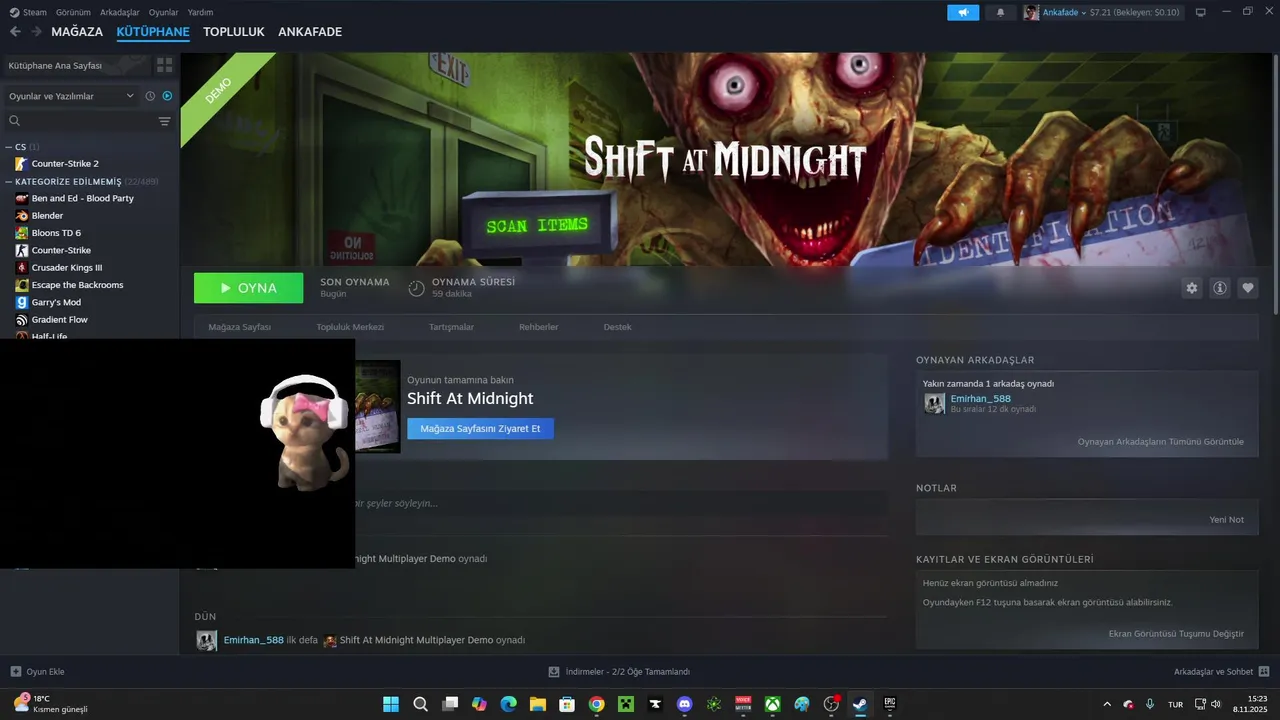
Task: Select Ben and Ed - Blood Party
Action: click(x=82, y=198)
